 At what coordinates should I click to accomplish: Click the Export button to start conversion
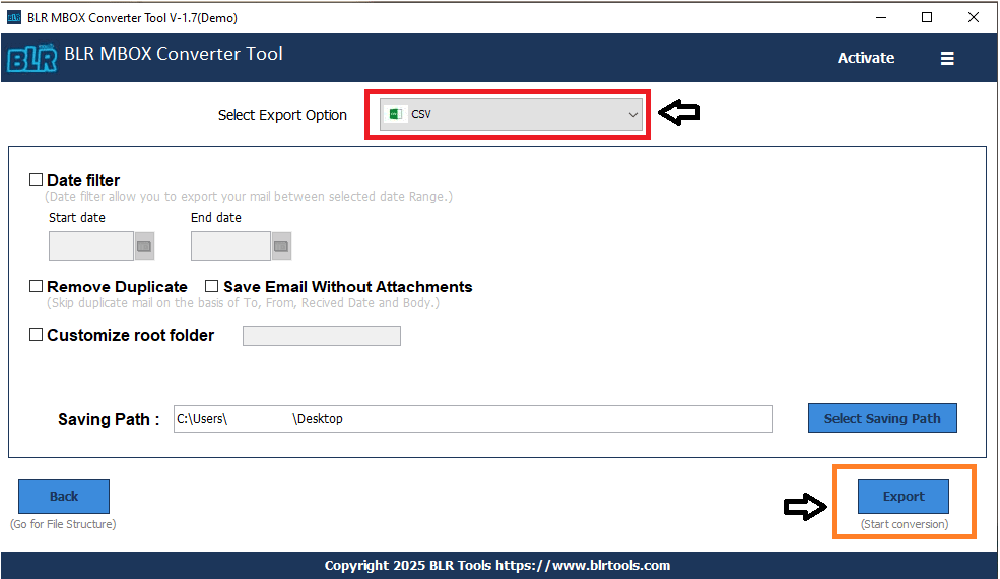point(903,496)
